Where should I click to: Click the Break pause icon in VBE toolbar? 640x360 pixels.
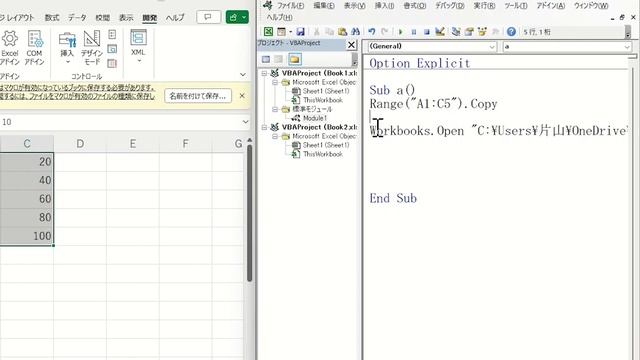click(413, 31)
